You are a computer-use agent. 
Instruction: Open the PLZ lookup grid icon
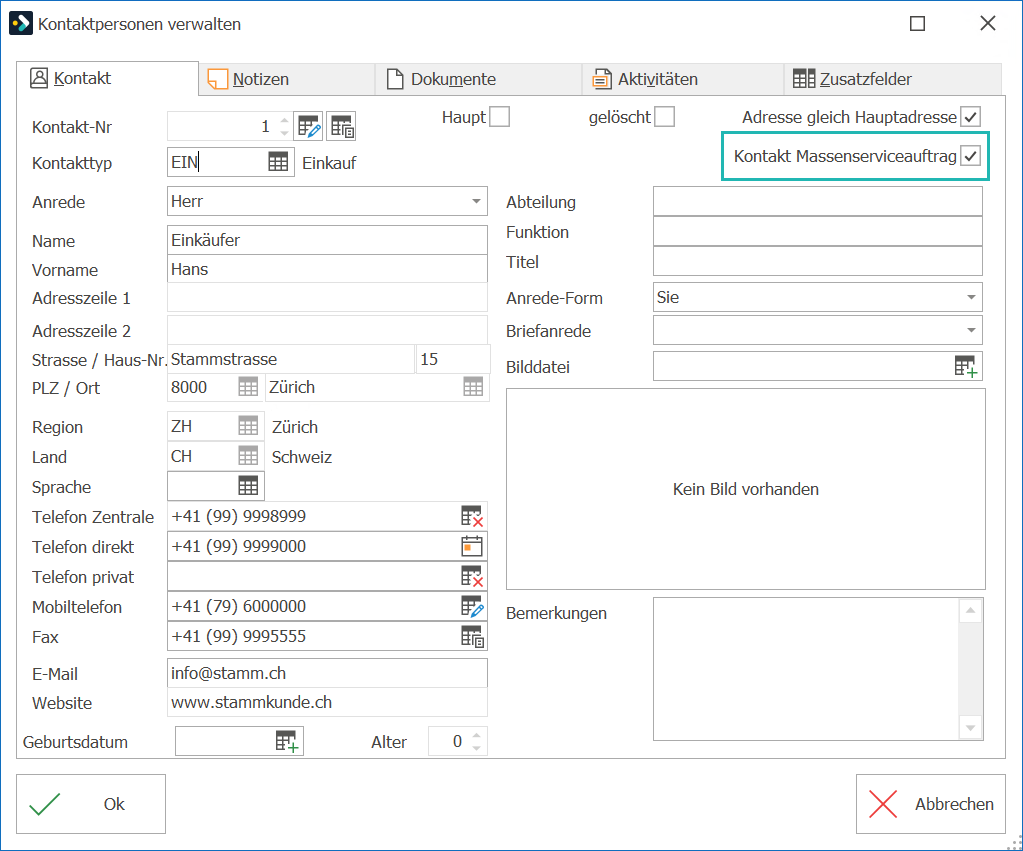tap(248, 387)
